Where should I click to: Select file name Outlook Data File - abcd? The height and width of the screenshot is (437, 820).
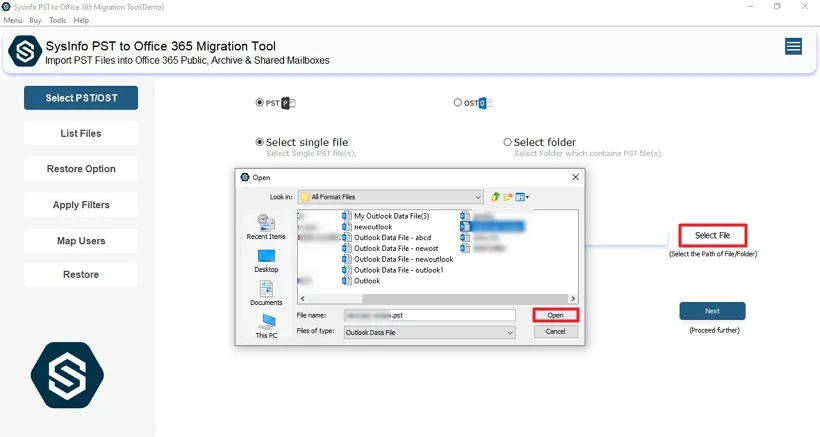pyautogui.click(x=393, y=237)
